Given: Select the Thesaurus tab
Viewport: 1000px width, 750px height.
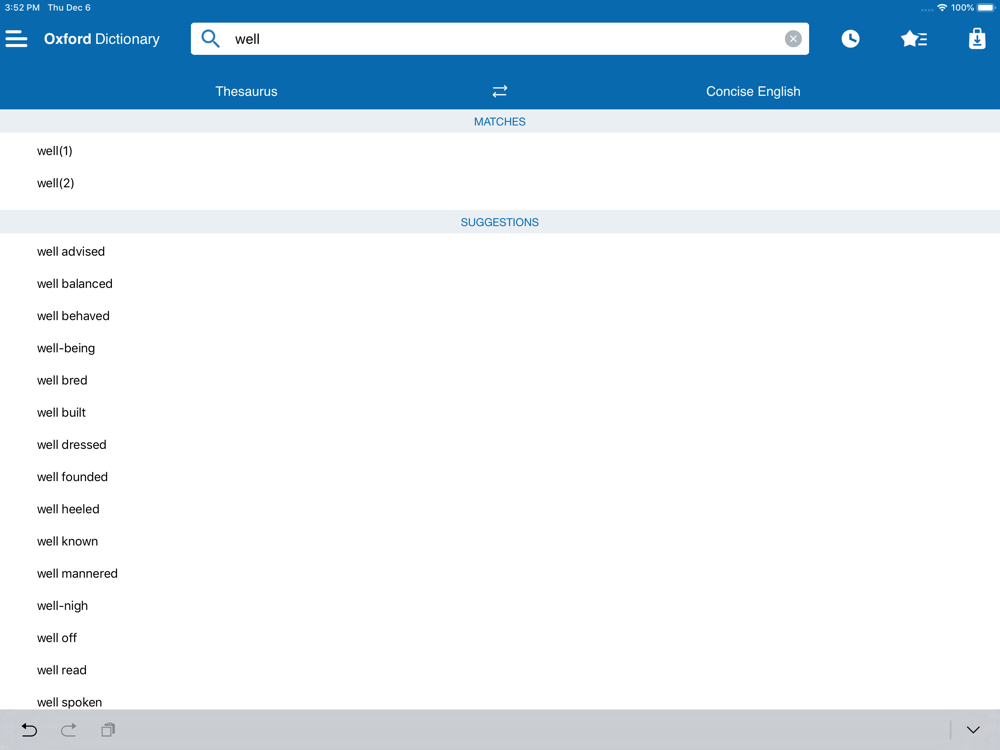Looking at the screenshot, I should coord(246,91).
